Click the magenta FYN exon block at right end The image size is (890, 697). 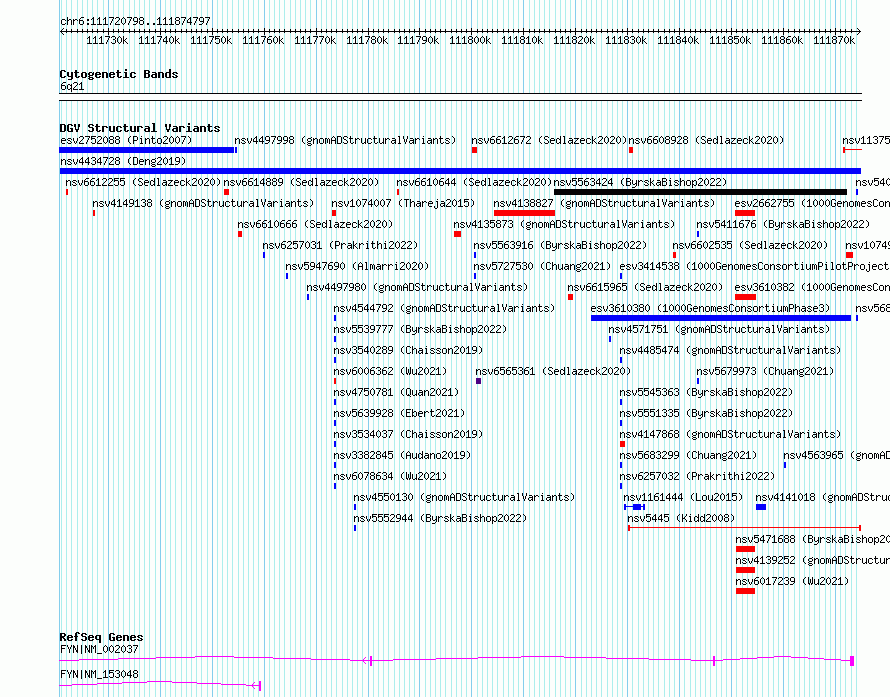pyautogui.click(x=852, y=660)
